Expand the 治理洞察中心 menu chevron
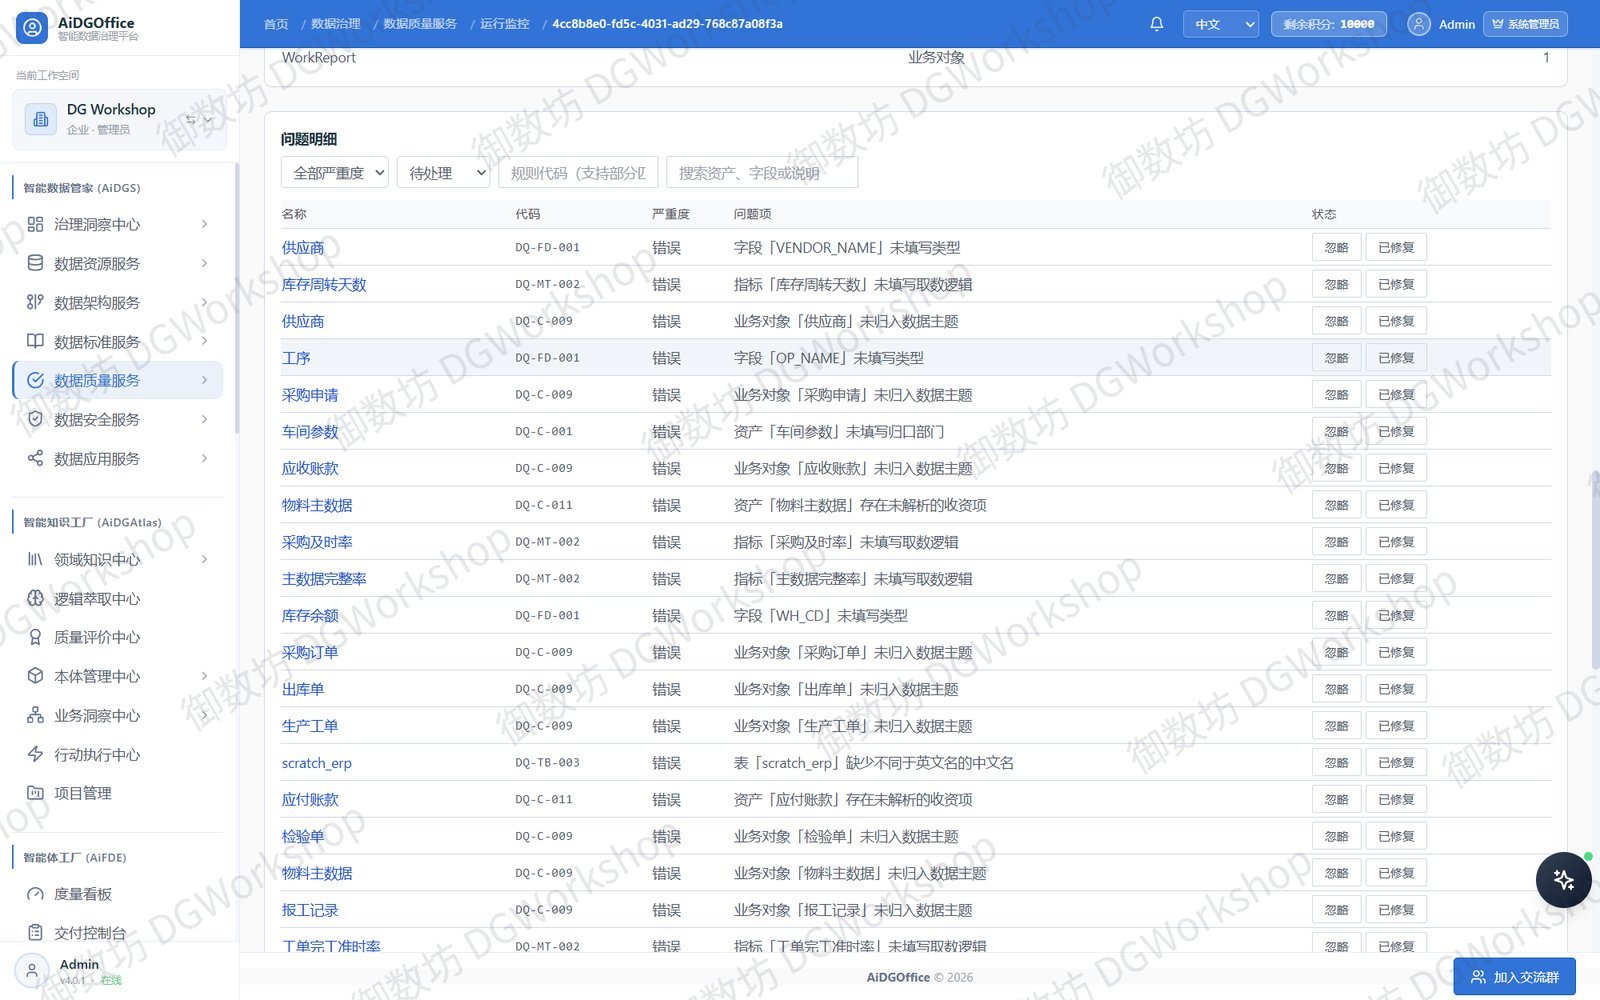 204,224
